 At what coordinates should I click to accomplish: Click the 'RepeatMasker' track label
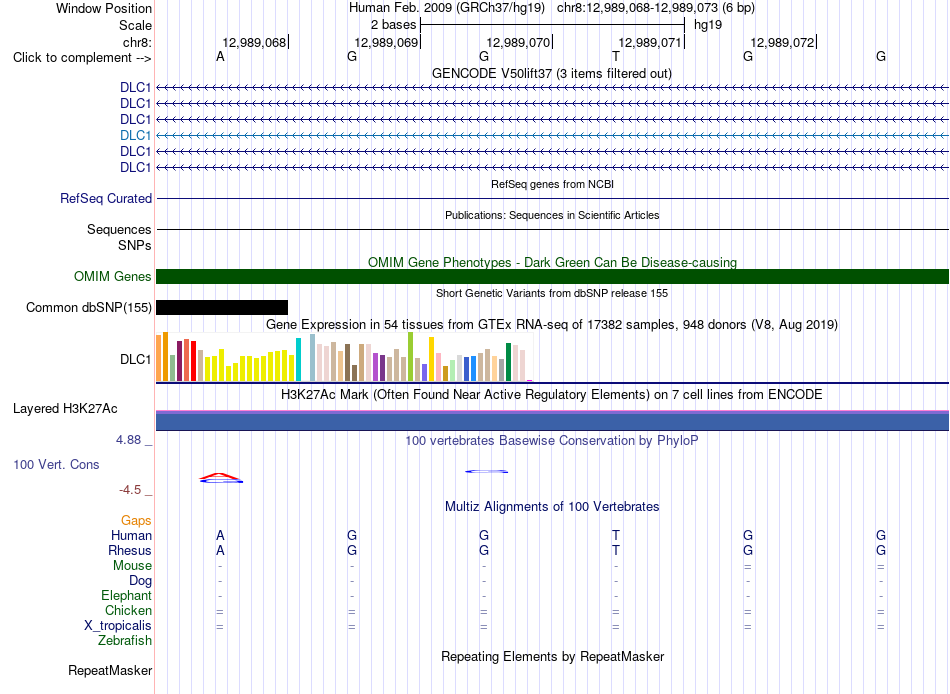(110, 670)
